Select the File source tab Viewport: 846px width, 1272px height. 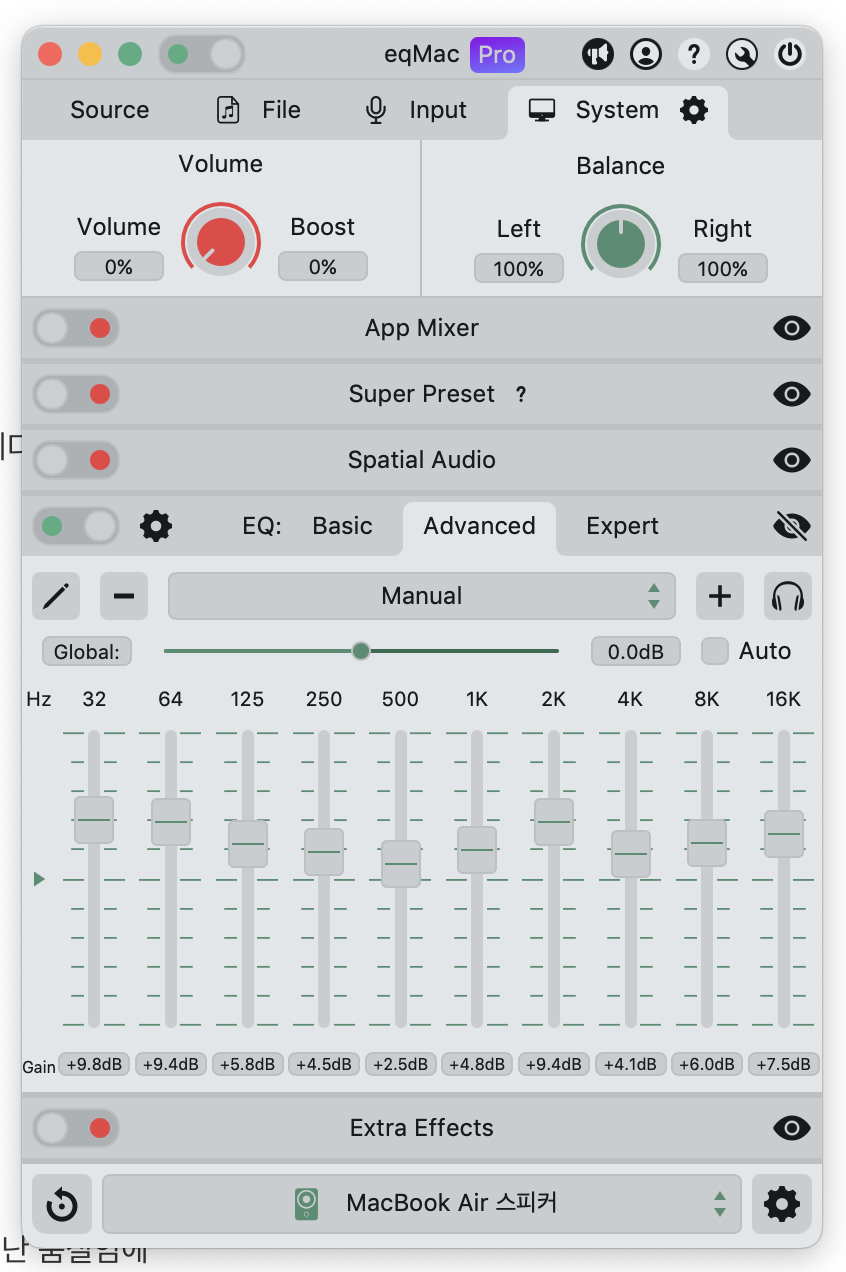pyautogui.click(x=258, y=110)
